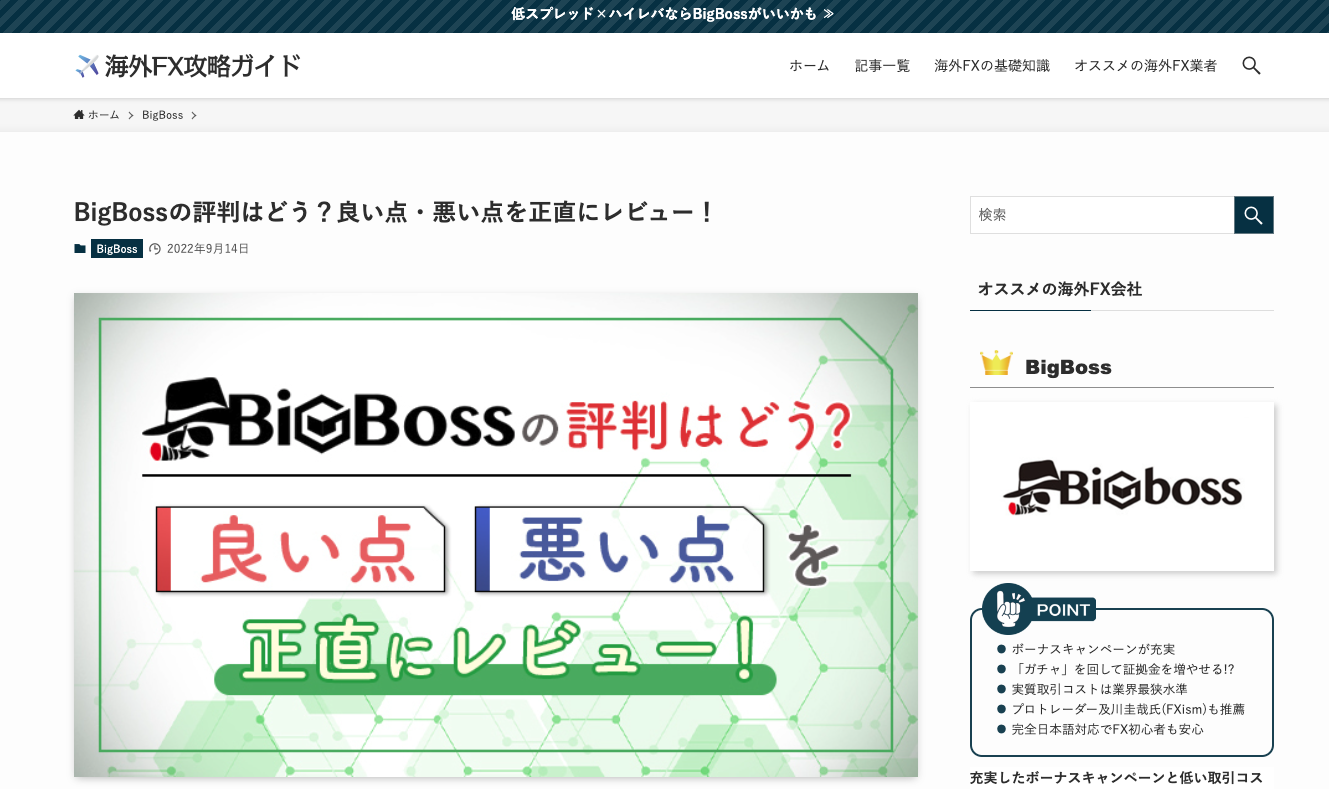Open the BigBoss category tag under the title
Image resolution: width=1329 pixels, height=789 pixels.
116,248
